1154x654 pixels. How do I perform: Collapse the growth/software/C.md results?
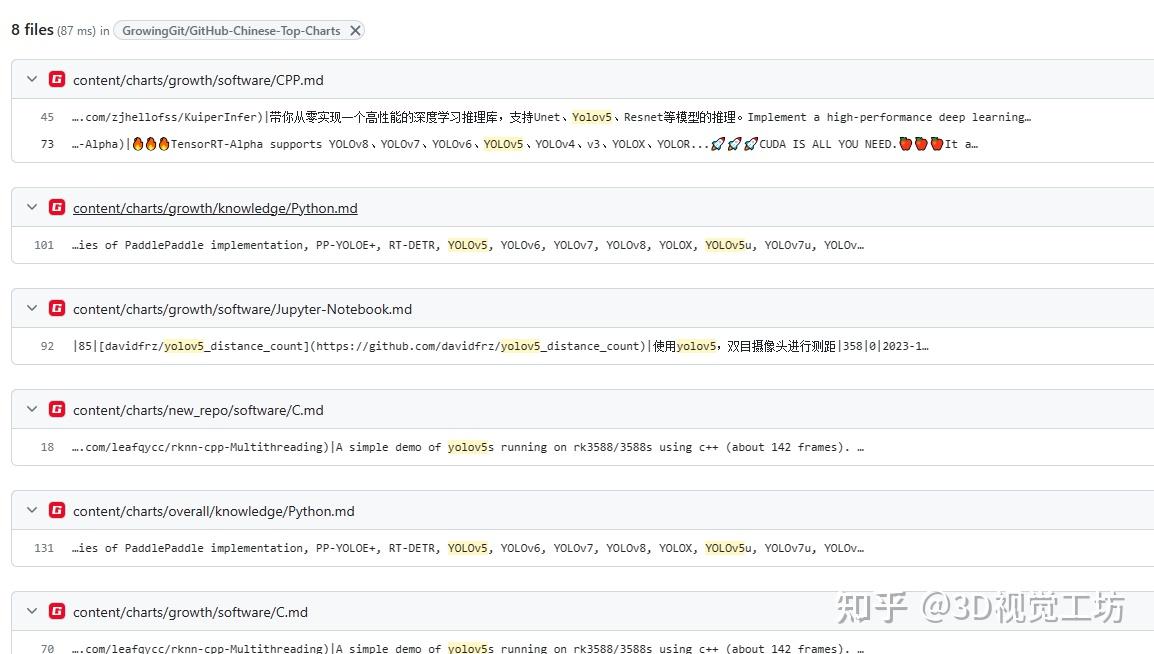[31, 611]
